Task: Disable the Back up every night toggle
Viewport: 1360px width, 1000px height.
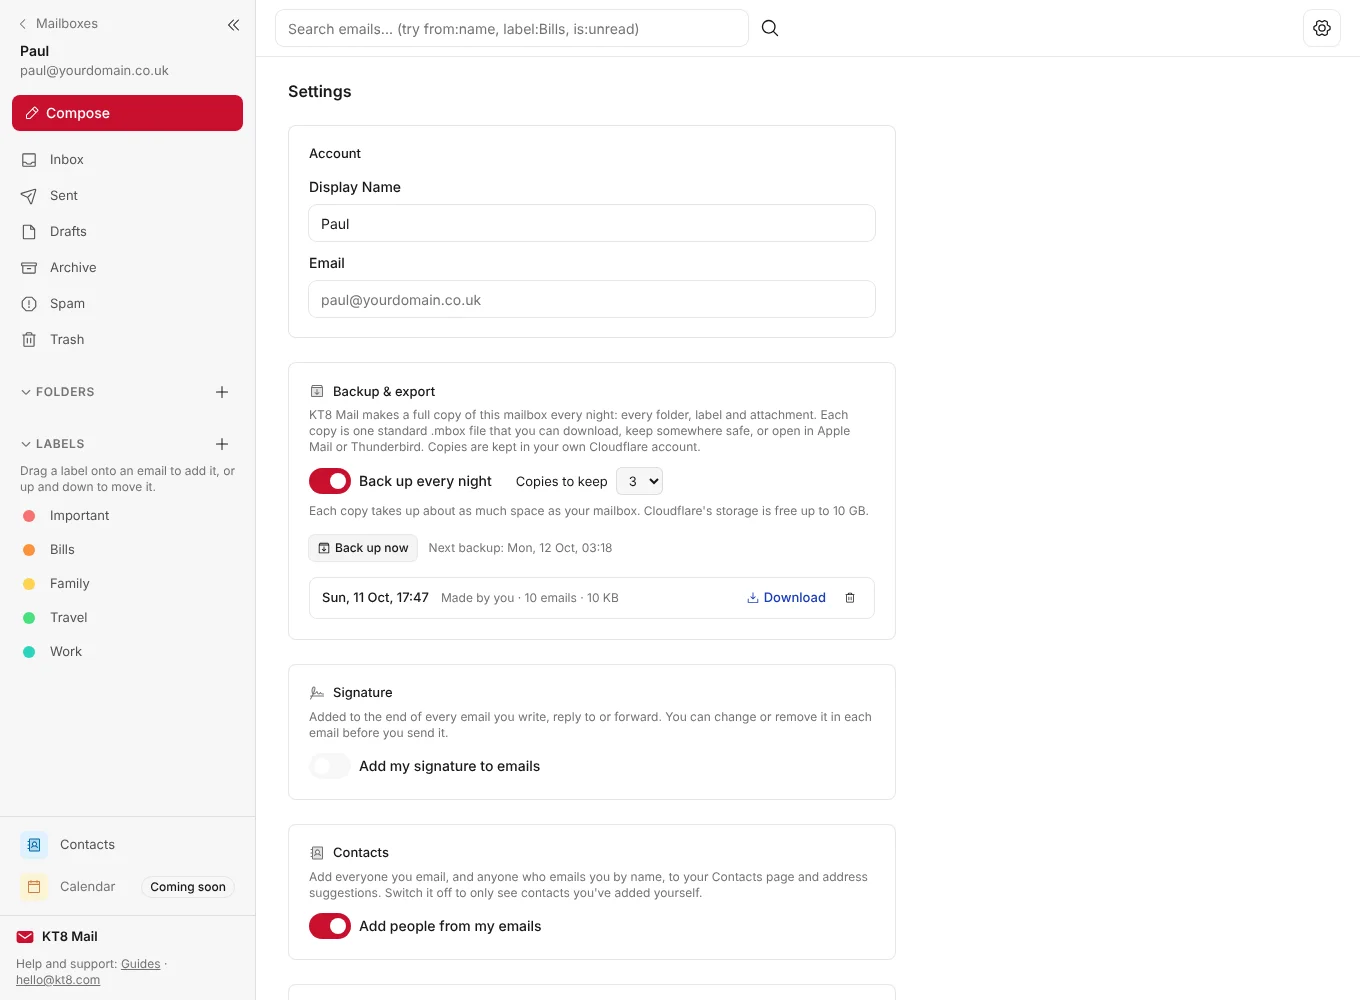Action: [x=330, y=481]
